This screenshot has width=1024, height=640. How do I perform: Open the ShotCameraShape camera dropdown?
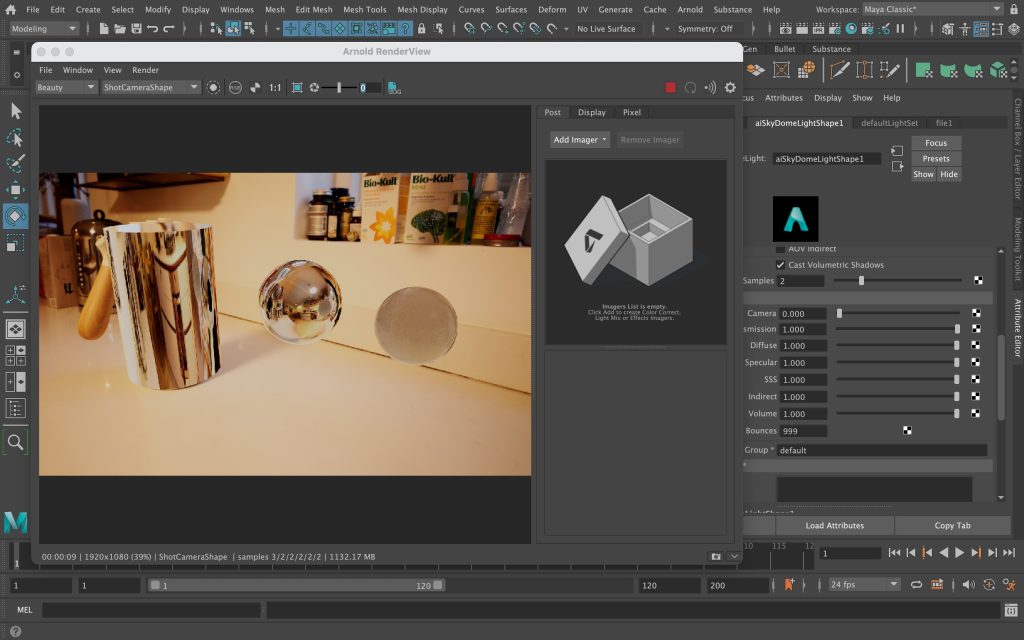[151, 88]
